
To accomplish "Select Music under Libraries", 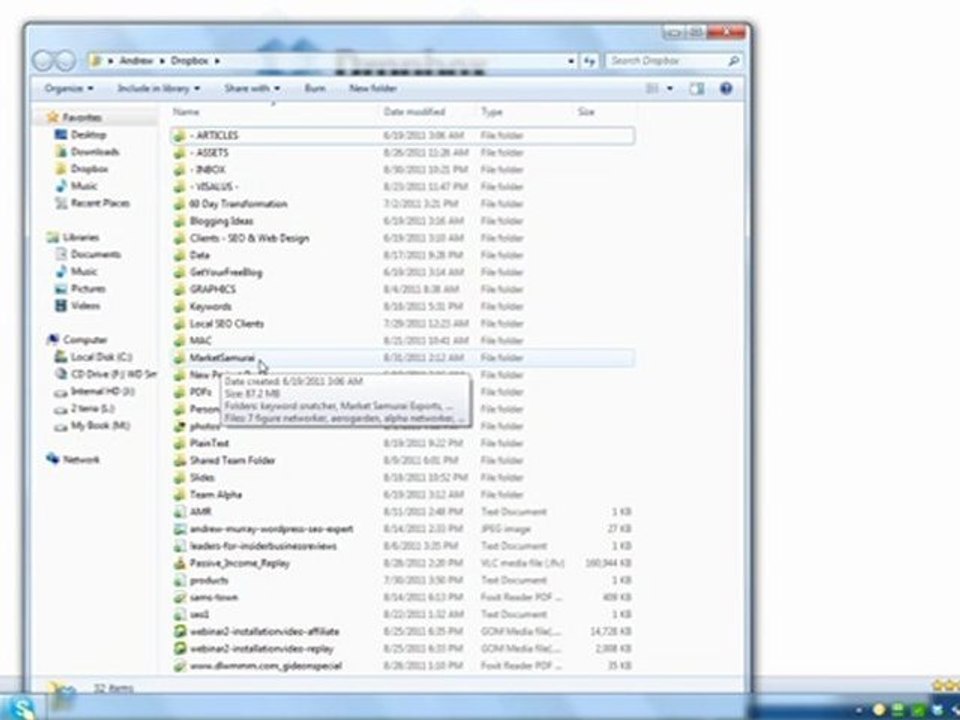I will point(84,271).
